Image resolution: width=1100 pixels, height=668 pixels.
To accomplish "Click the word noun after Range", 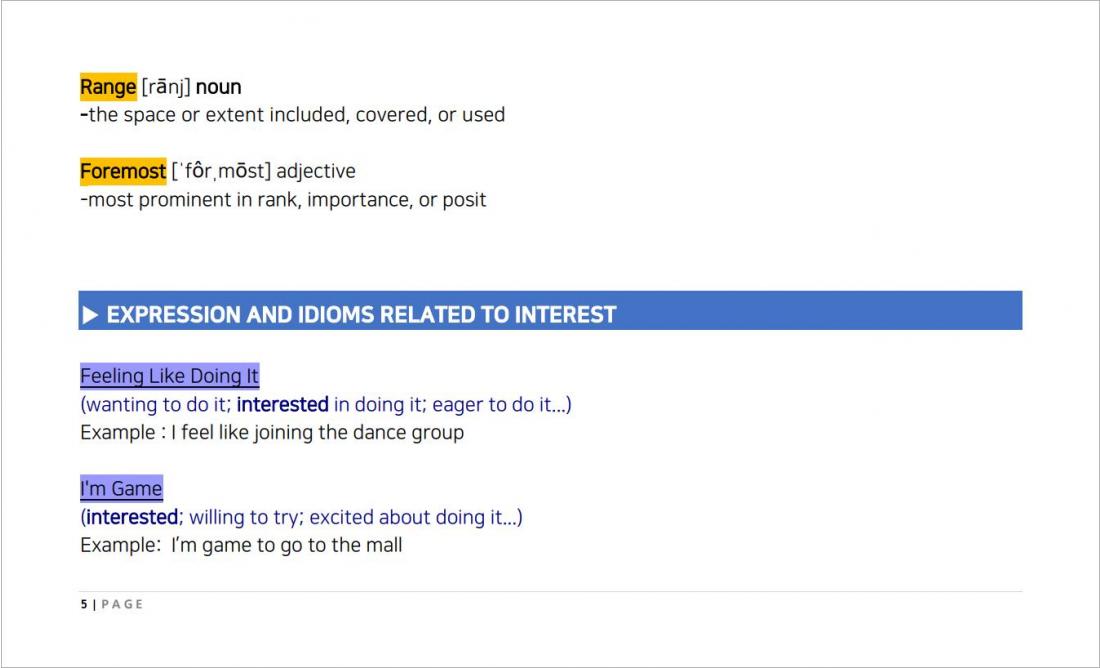I will pos(219,87).
